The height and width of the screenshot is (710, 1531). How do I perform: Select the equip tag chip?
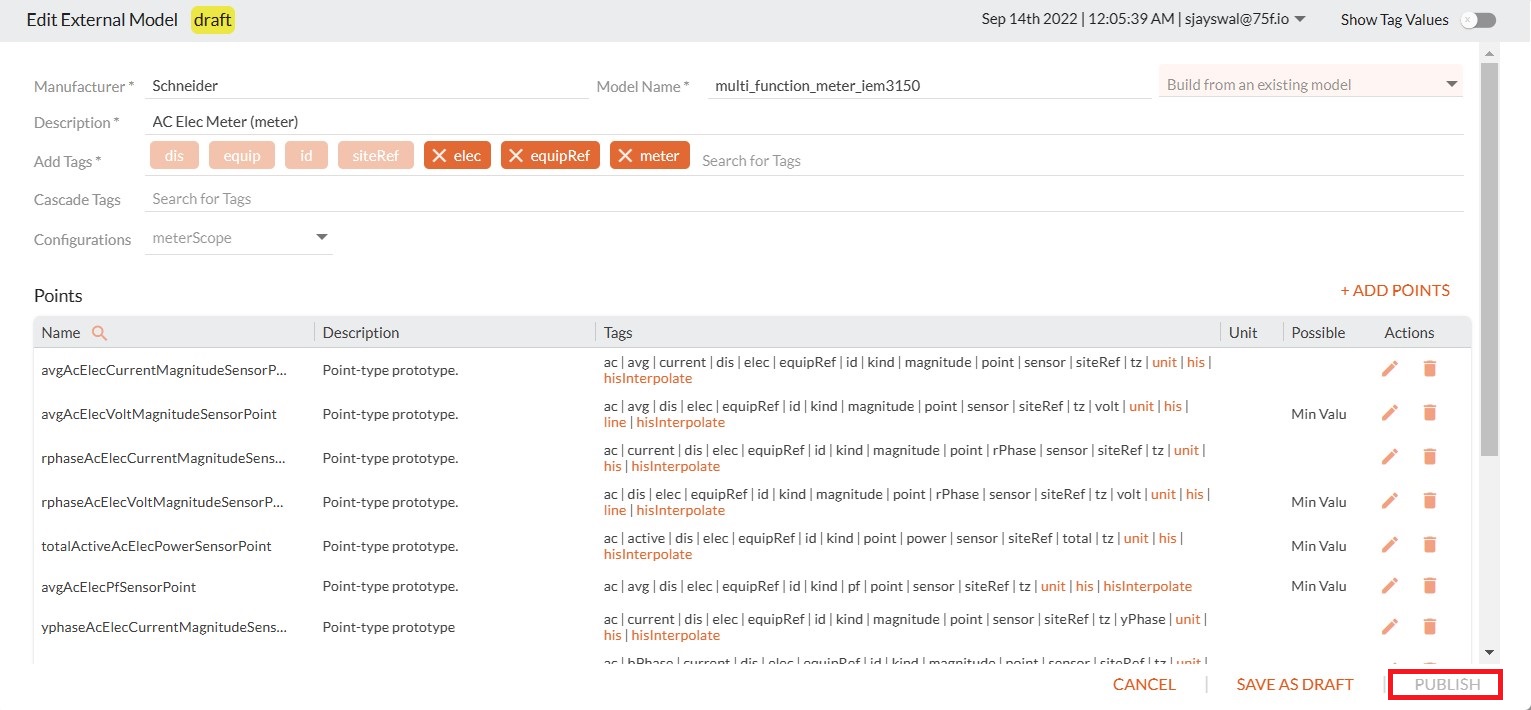pos(242,155)
